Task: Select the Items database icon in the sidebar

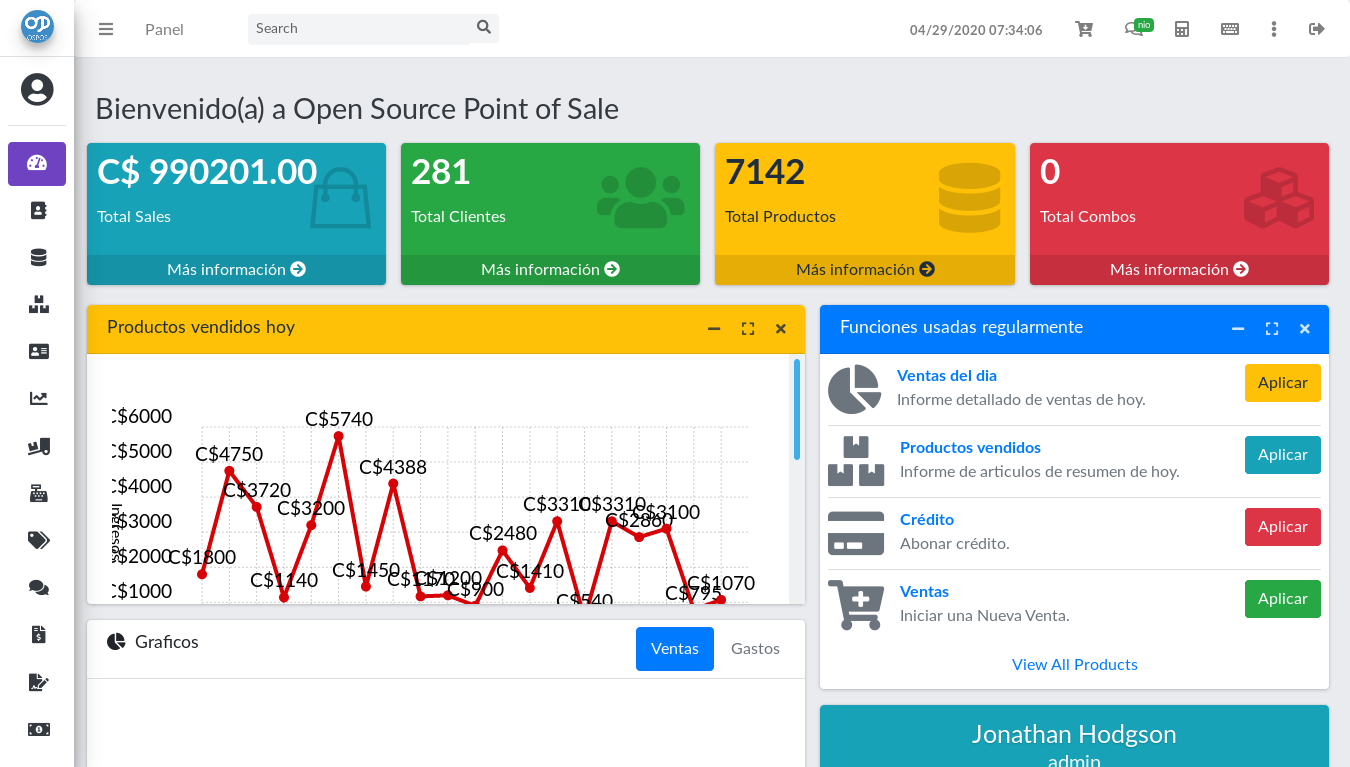Action: (x=37, y=257)
